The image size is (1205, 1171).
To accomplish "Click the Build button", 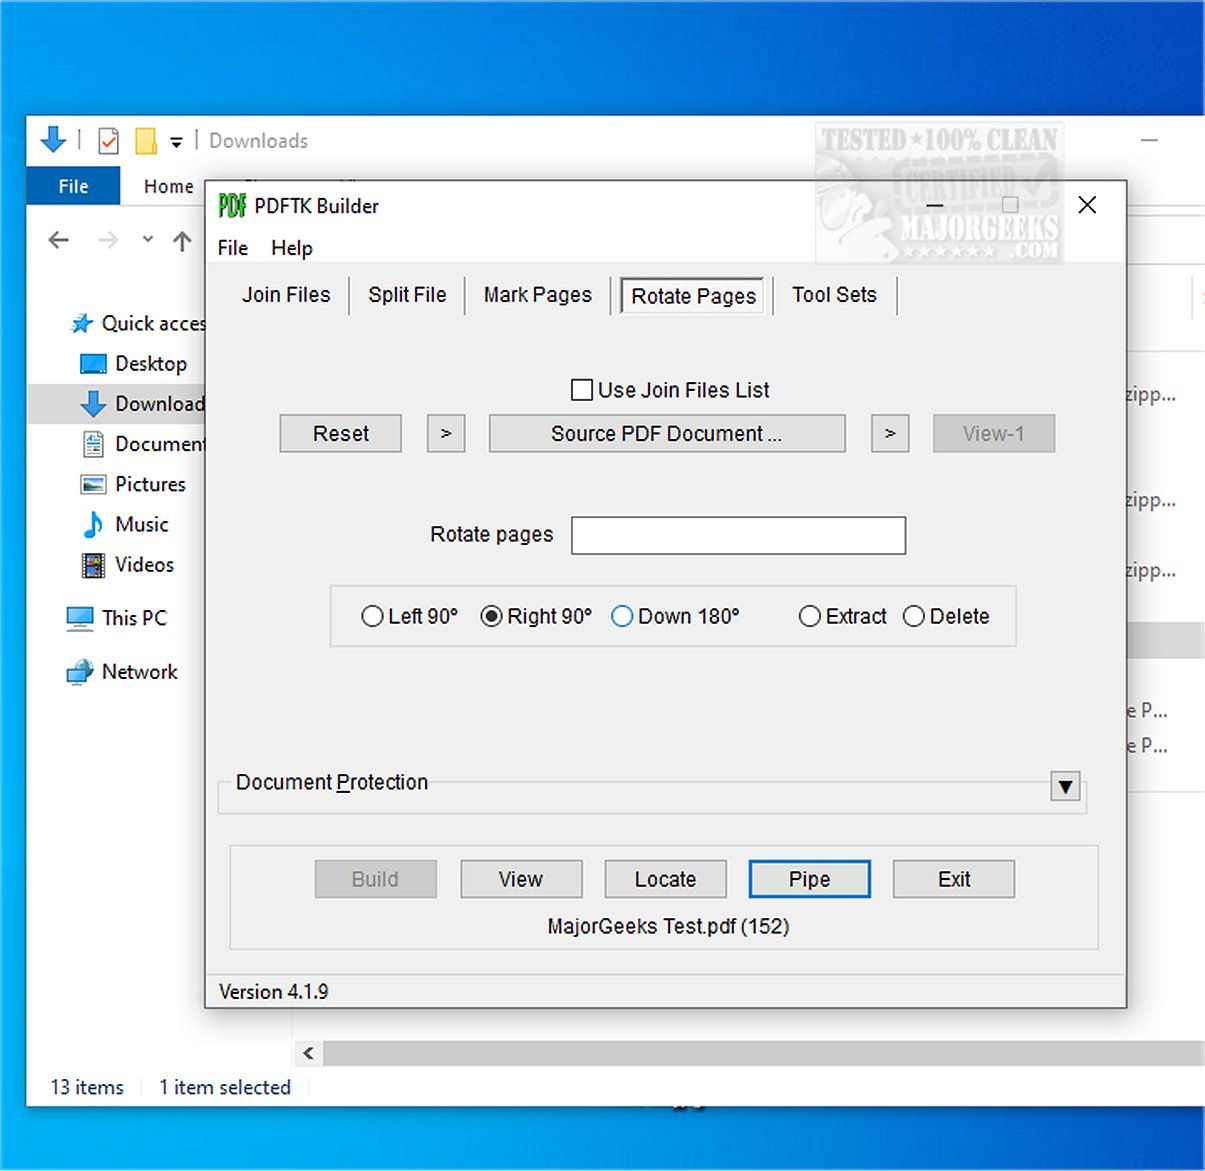I will 376,879.
